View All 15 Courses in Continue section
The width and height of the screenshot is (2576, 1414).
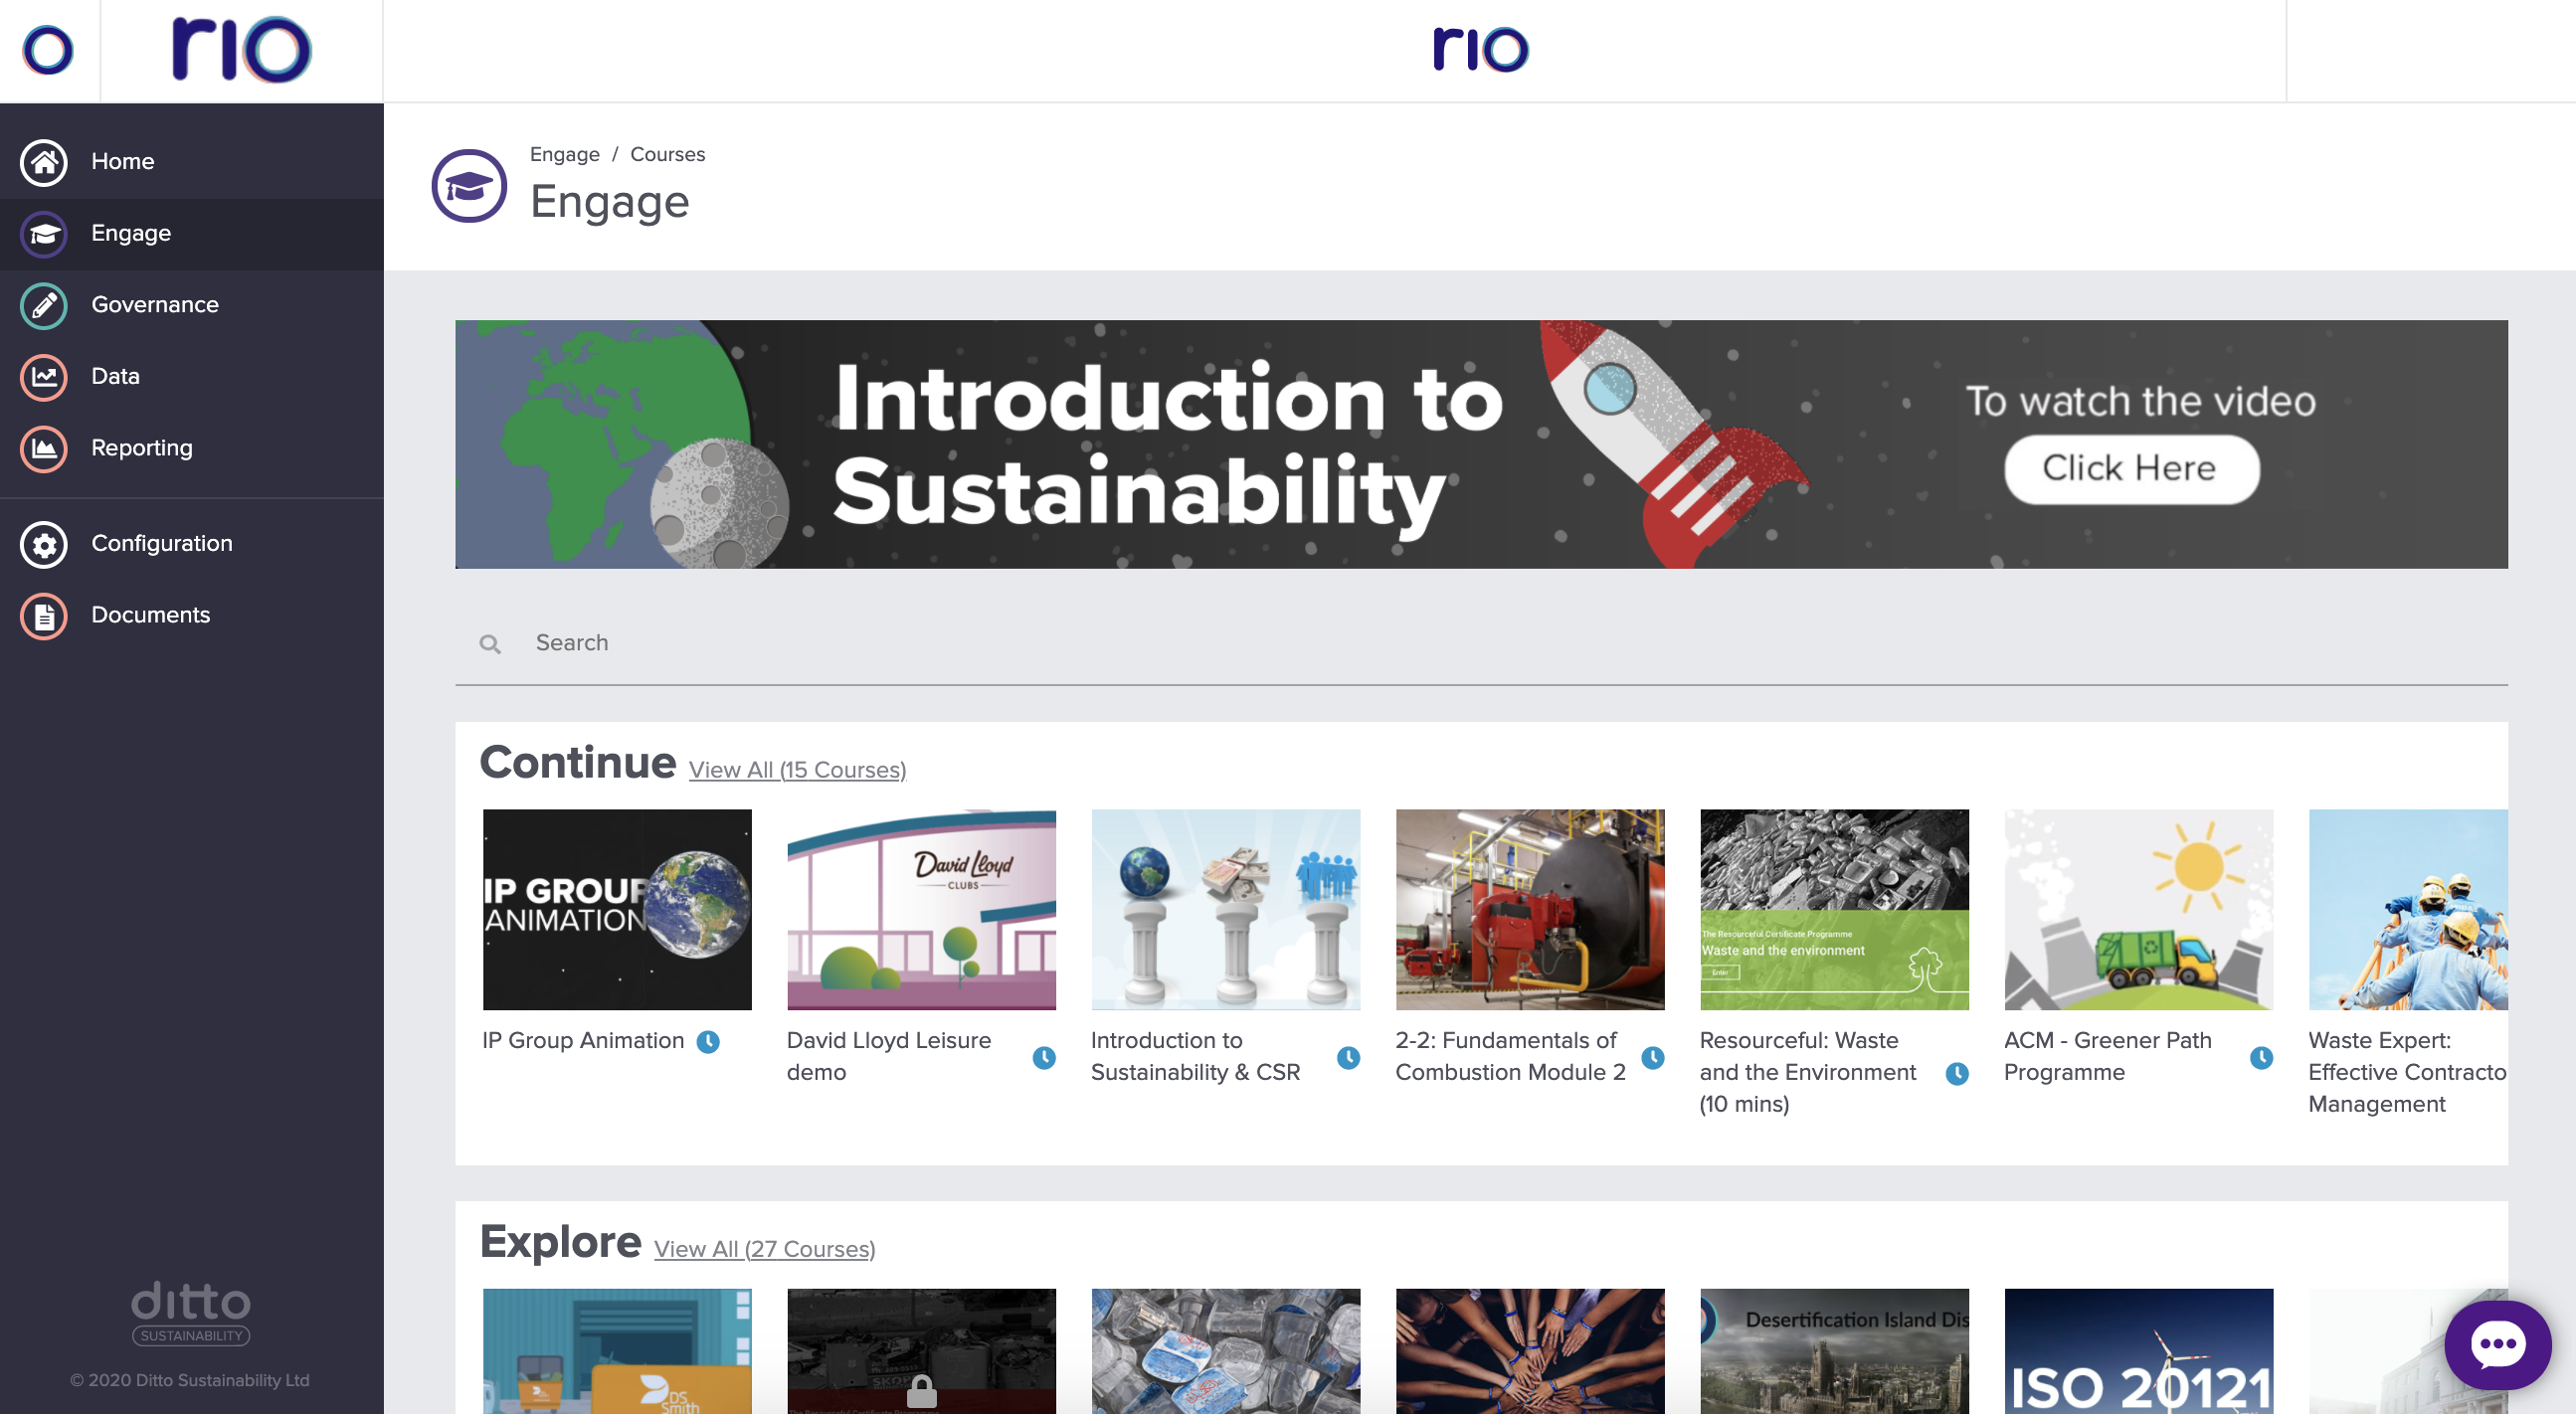click(x=798, y=770)
